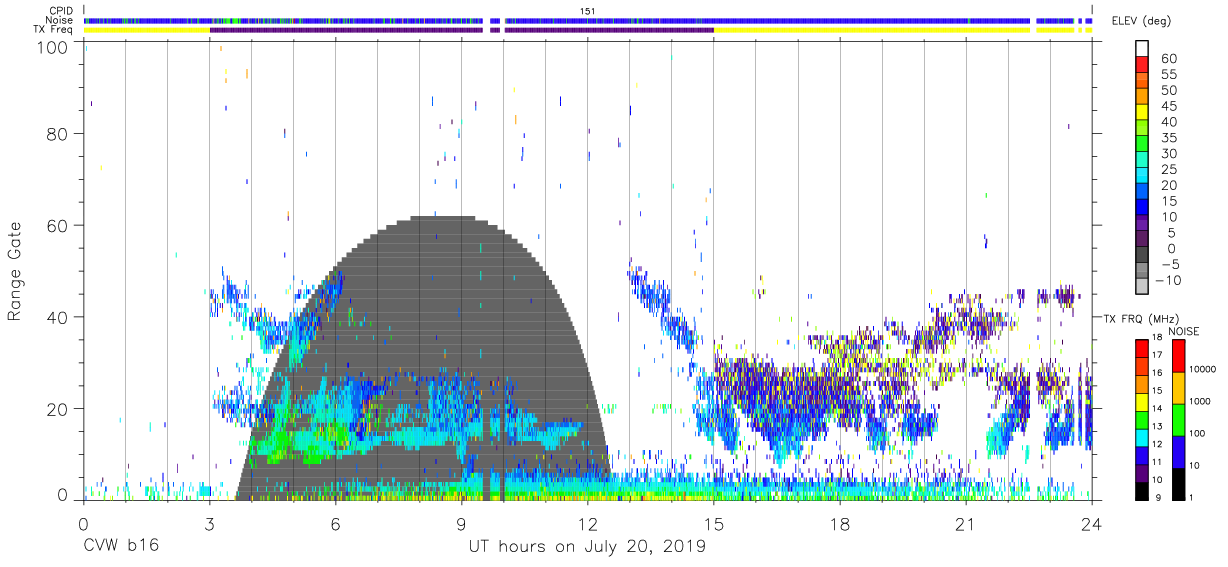Click the 13 value on the TX FRQ colorbar
This screenshot has width=1228, height=567.
[1160, 426]
